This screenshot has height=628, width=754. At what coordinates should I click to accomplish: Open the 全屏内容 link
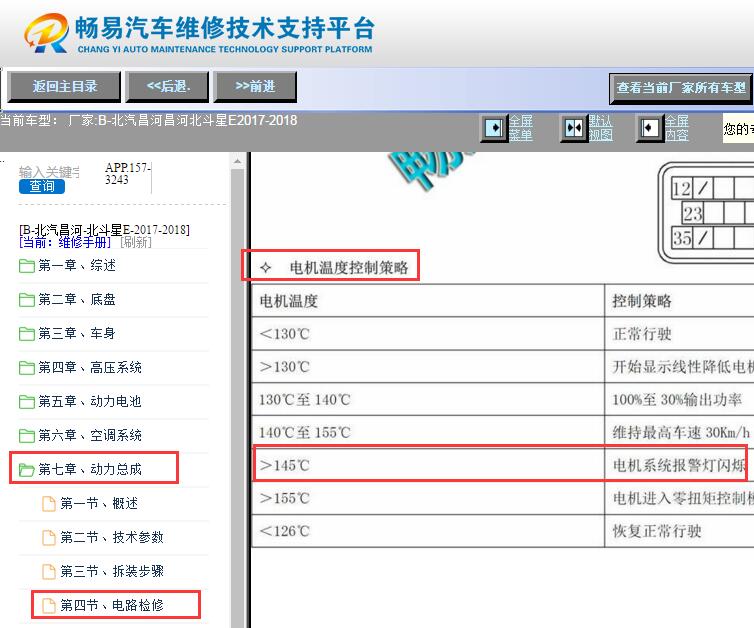point(677,128)
